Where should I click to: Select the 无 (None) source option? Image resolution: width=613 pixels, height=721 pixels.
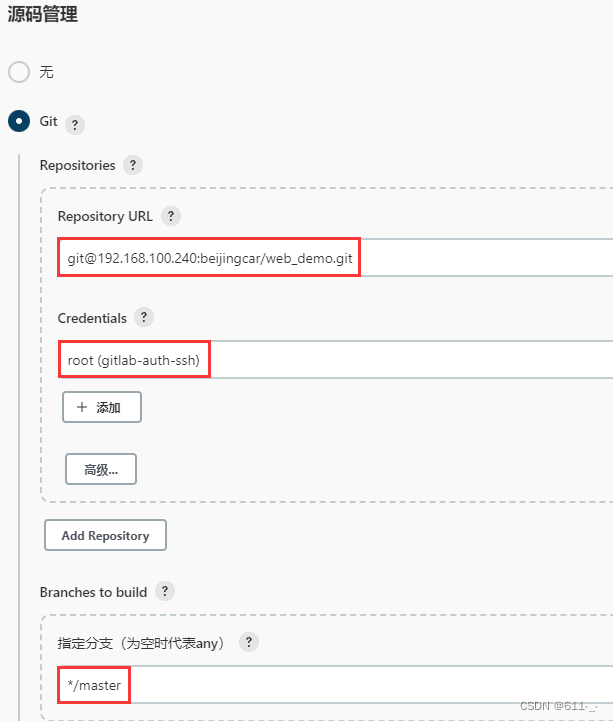click(x=19, y=72)
